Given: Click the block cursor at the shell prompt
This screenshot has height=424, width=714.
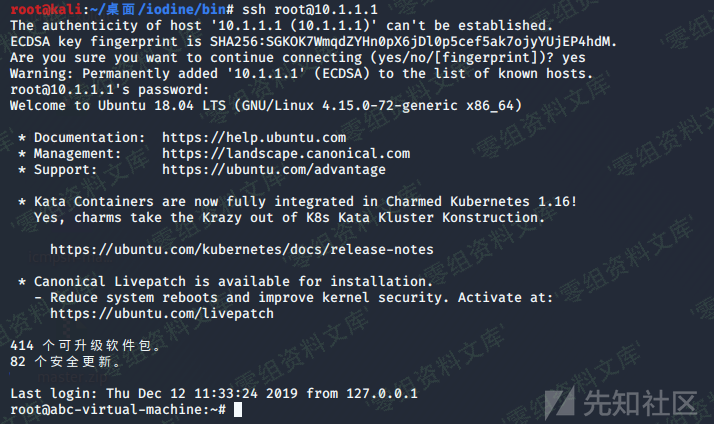Looking at the screenshot, I should 237,410.
